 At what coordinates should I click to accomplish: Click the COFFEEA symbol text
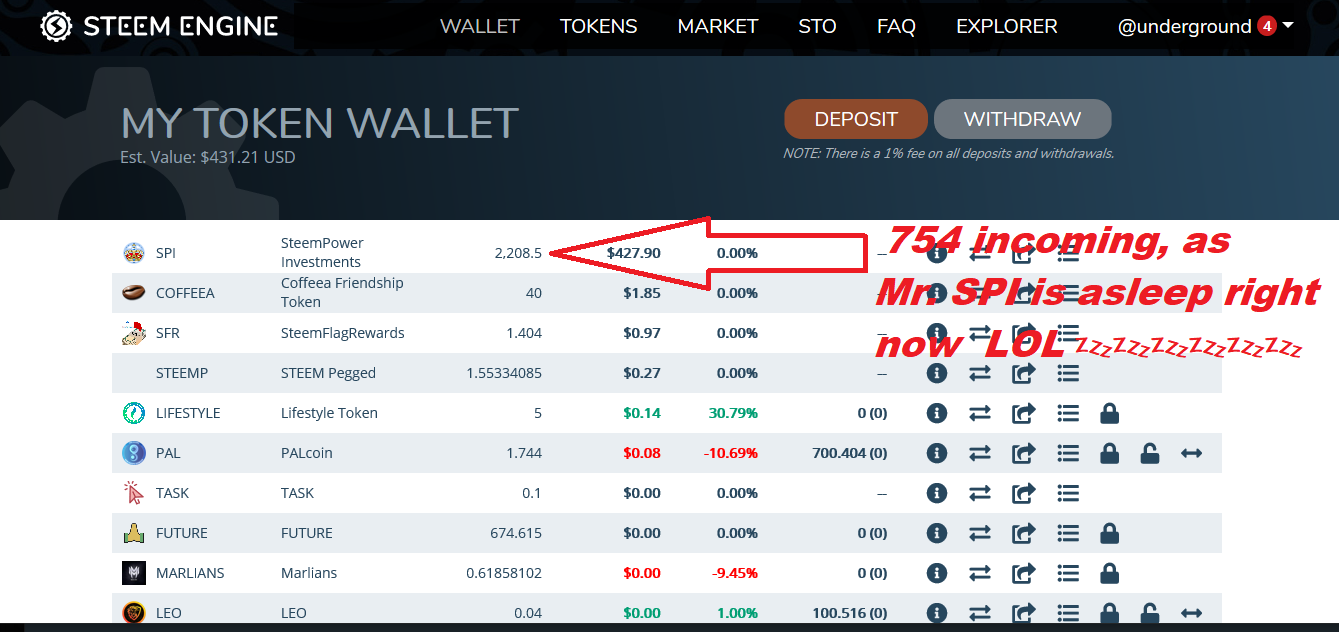[185, 293]
